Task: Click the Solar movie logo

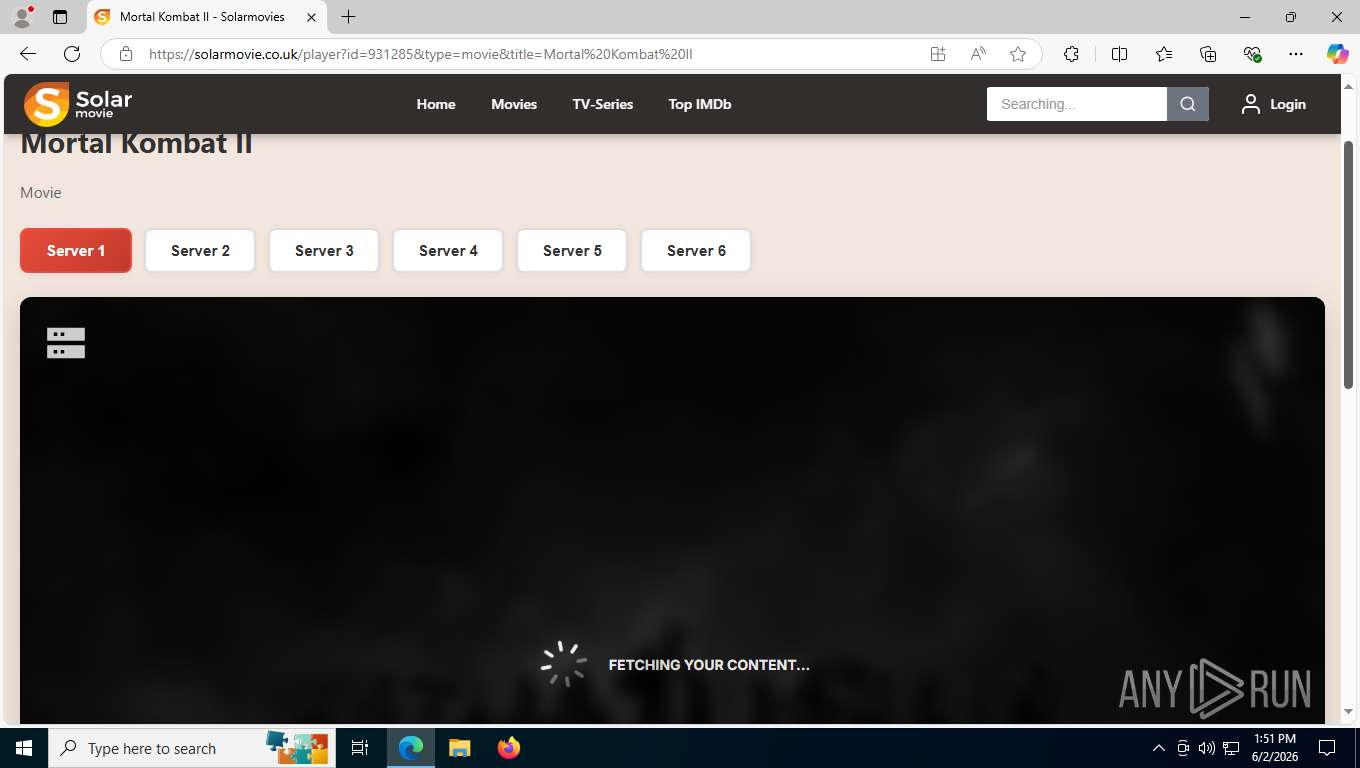Action: [78, 104]
